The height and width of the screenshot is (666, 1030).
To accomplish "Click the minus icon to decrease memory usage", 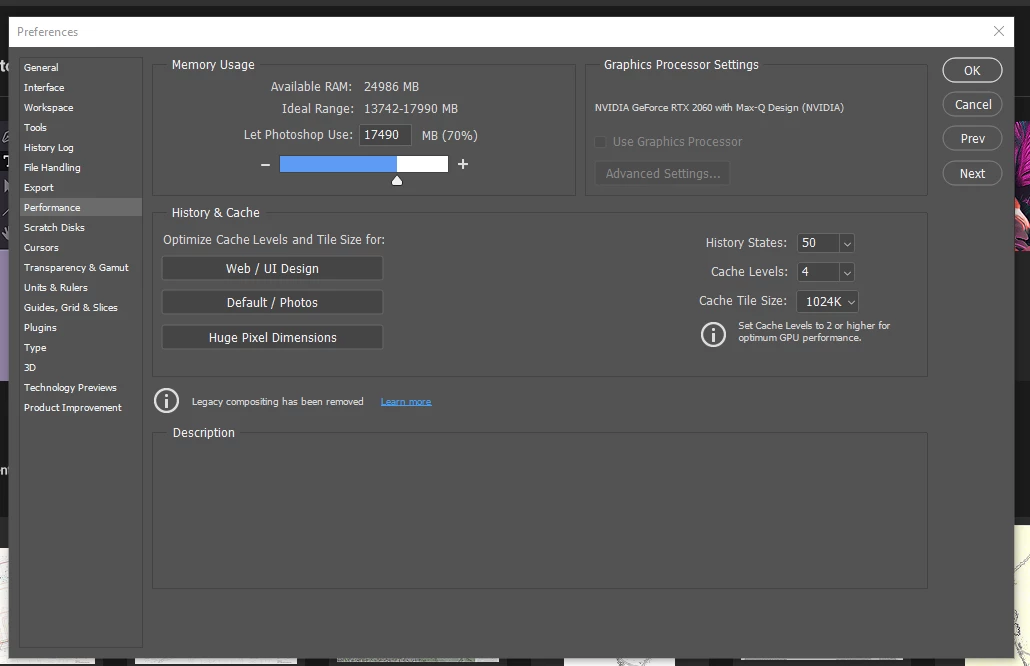I will point(265,164).
